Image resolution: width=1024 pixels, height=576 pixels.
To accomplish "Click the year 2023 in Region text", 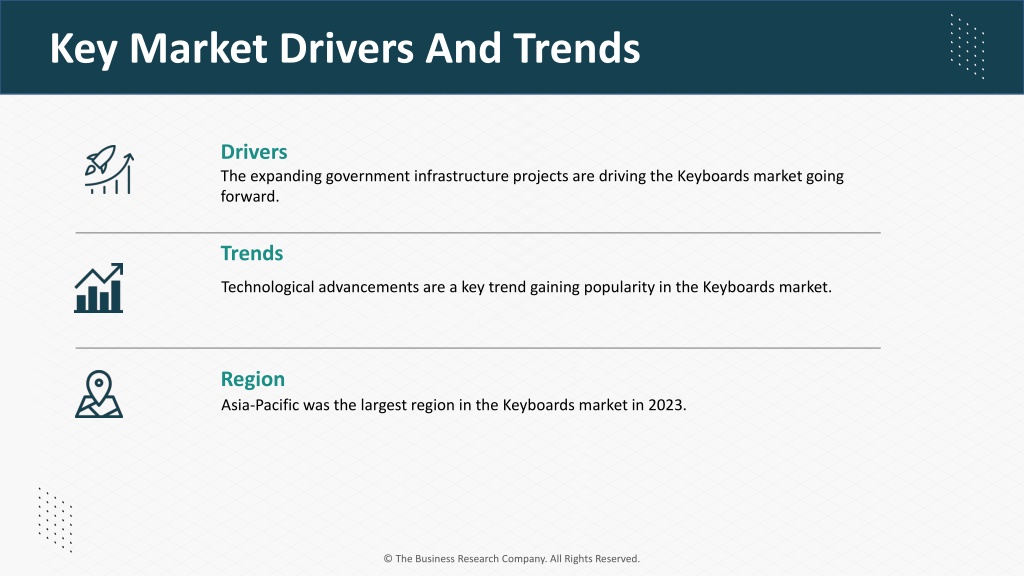I will coord(667,405).
